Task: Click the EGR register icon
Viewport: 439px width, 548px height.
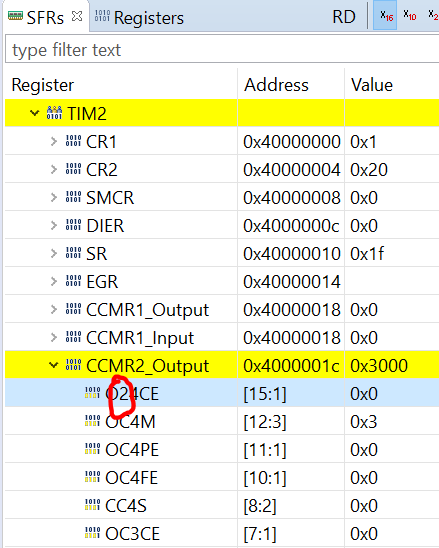Action: (73, 280)
